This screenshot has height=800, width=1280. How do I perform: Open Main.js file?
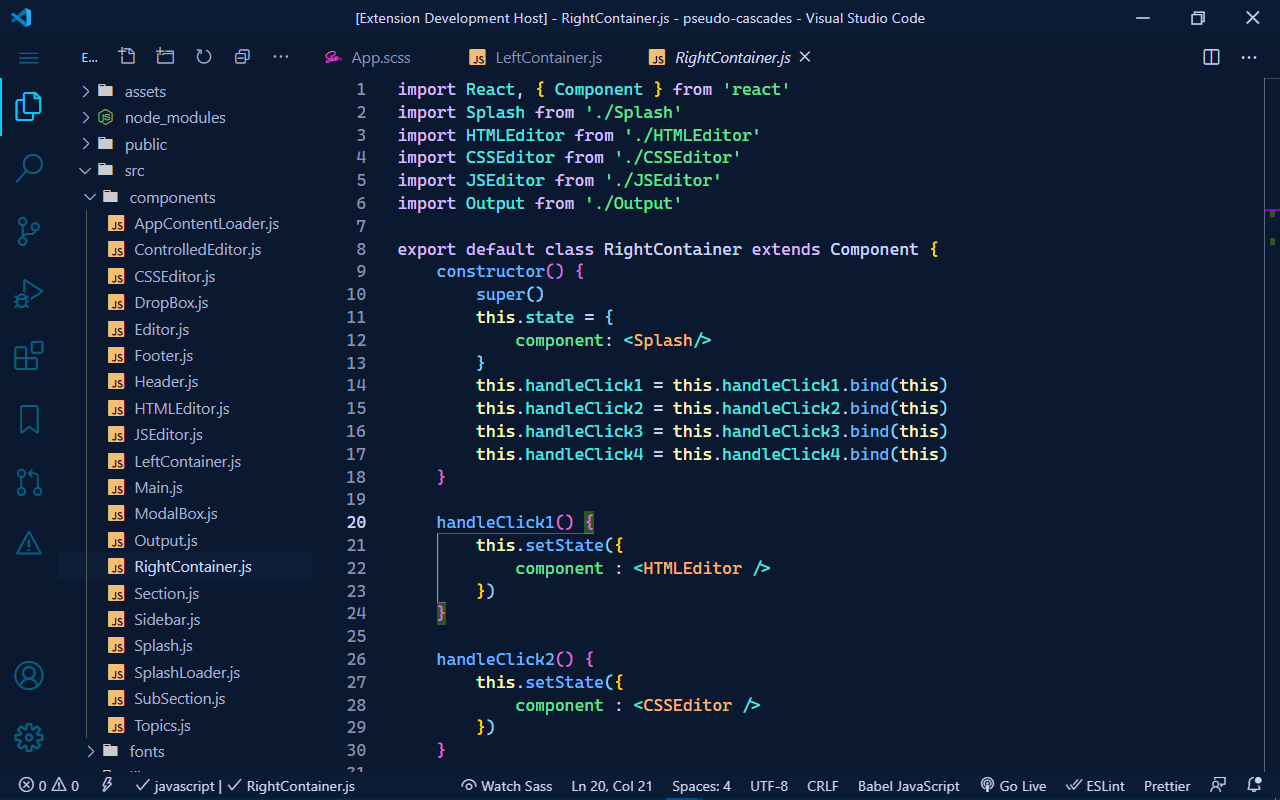[158, 487]
